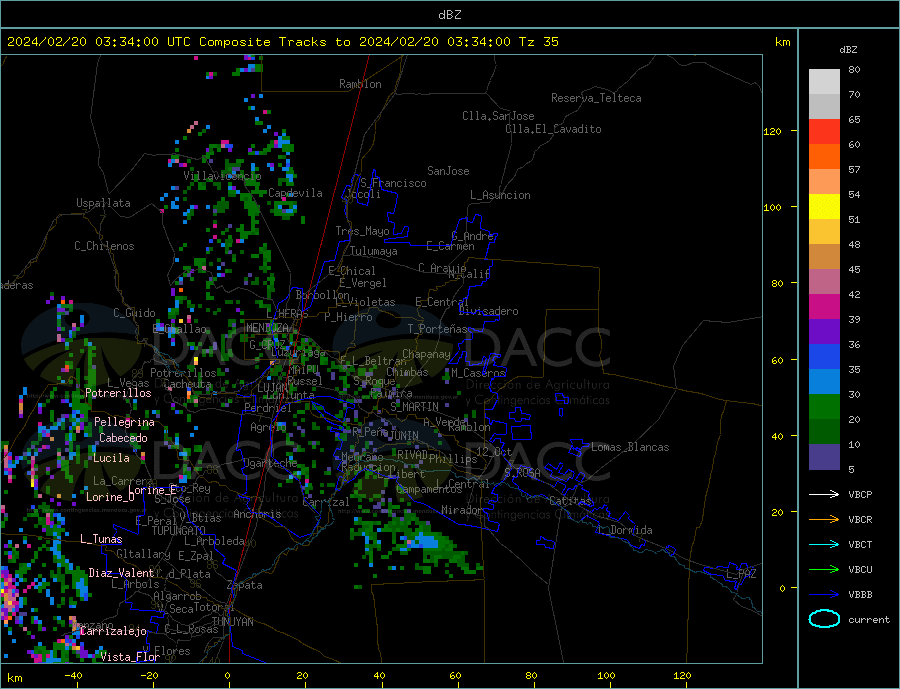This screenshot has height=689, width=900.
Task: Click the green VBCU arrow legend icon
Action: pyautogui.click(x=824, y=570)
